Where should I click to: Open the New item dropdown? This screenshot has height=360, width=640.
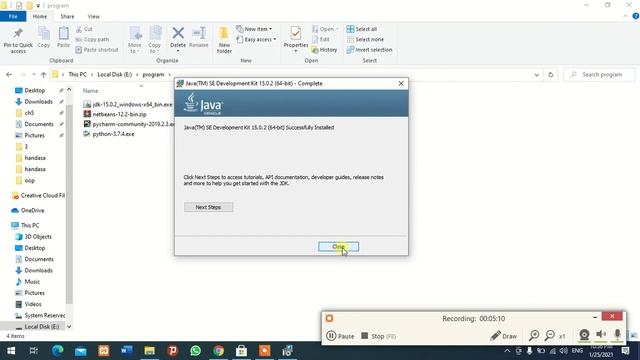(254, 29)
